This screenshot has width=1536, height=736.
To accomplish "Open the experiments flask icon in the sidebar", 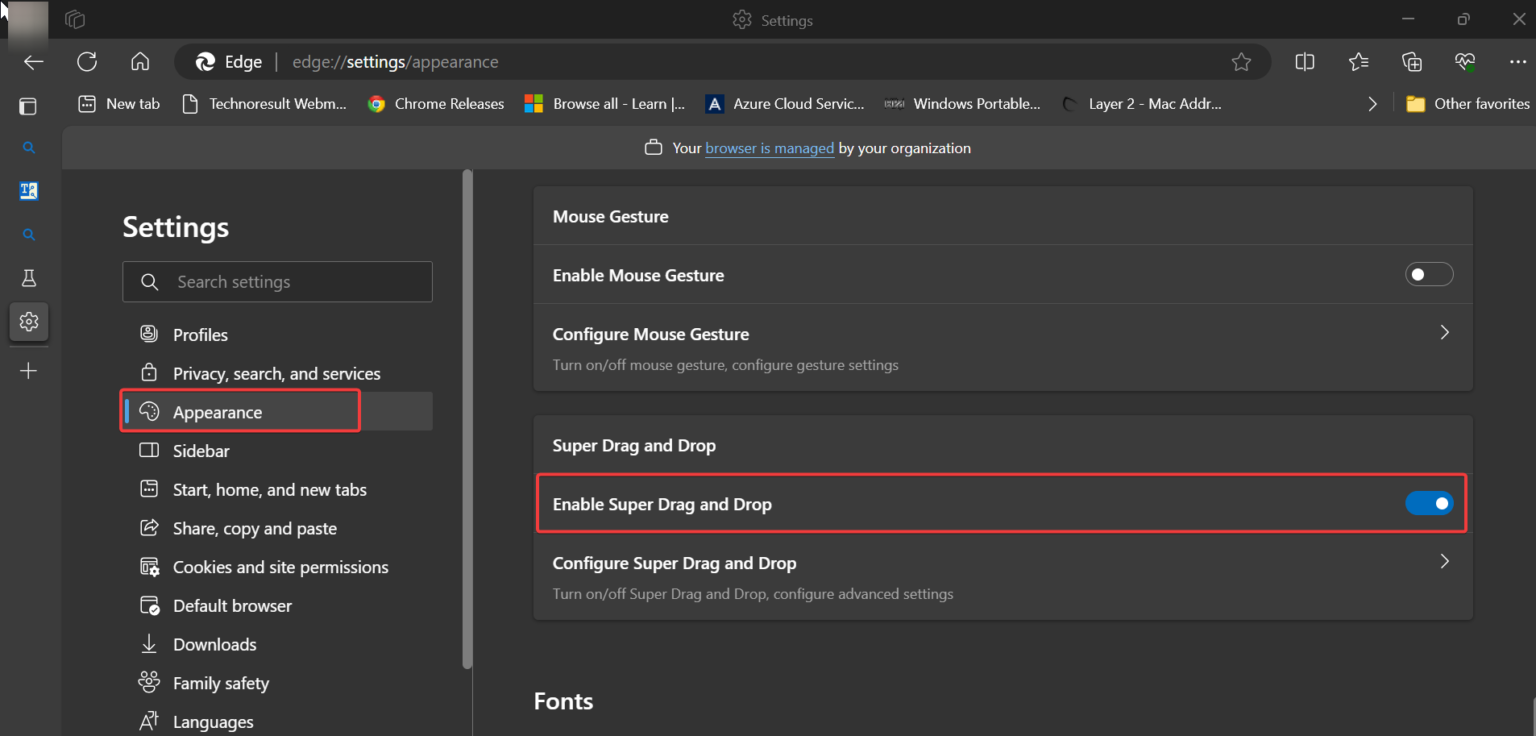I will [28, 277].
